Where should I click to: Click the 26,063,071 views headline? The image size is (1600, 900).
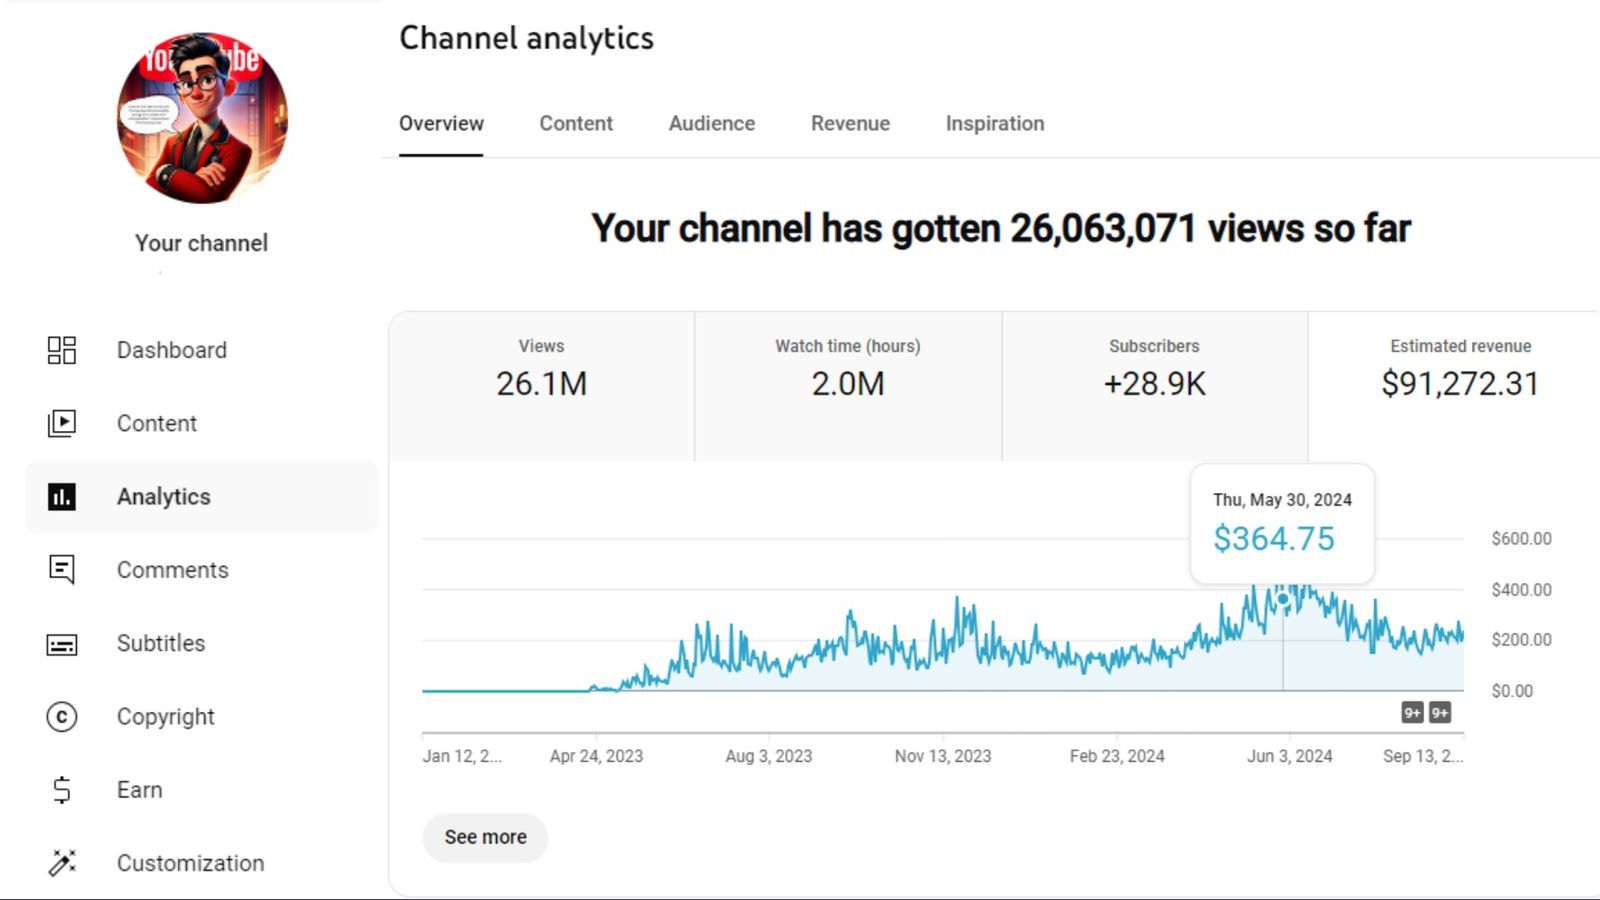click(1001, 228)
